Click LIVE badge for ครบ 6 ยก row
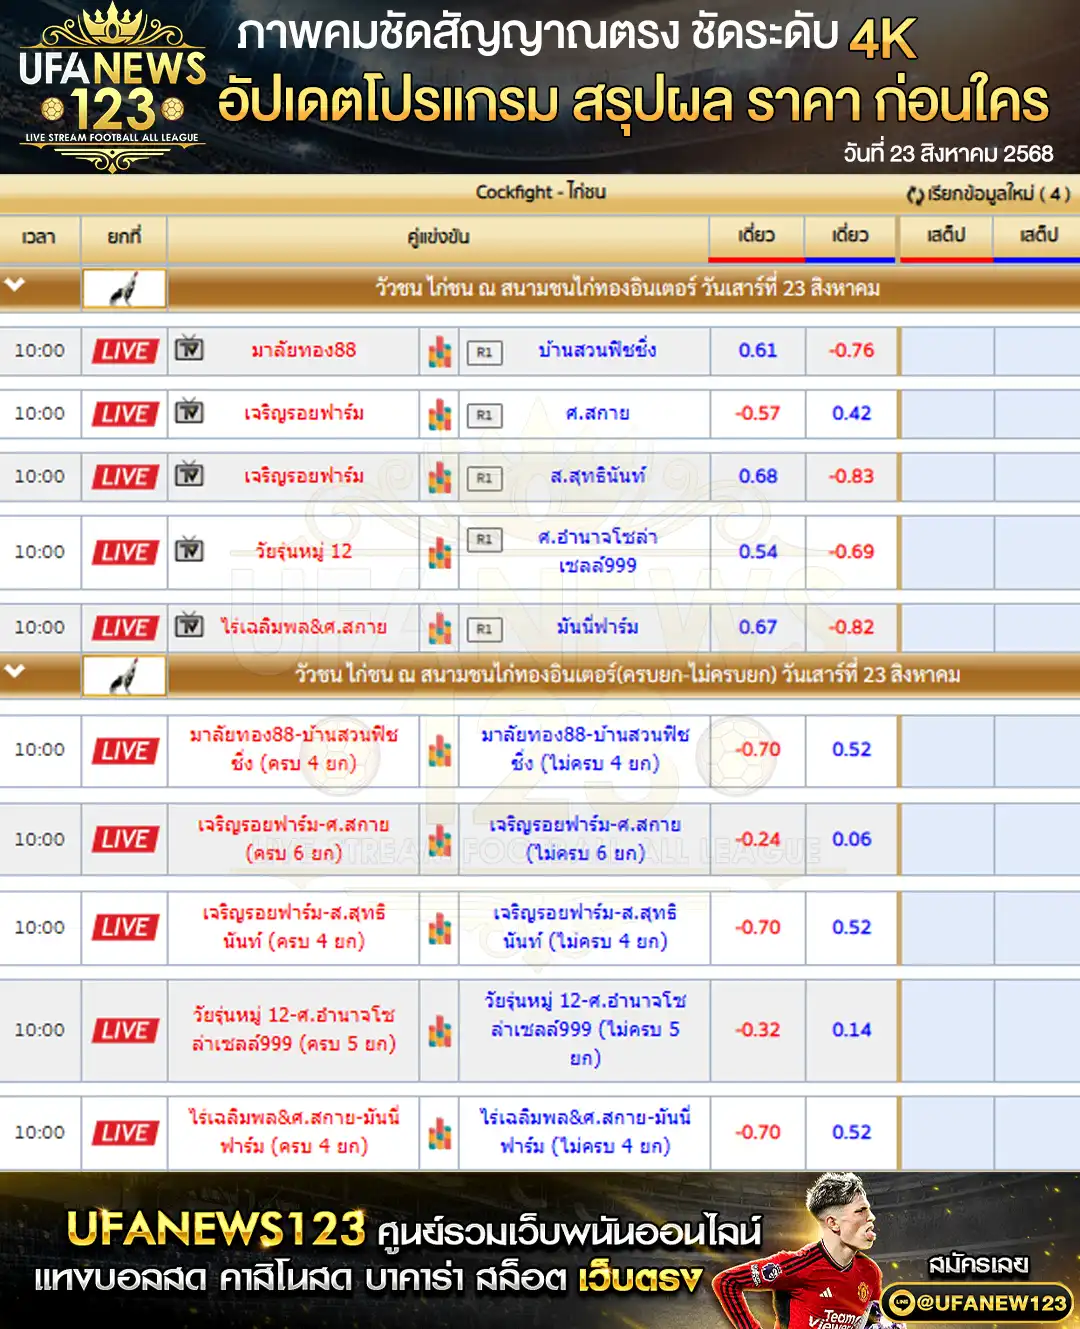This screenshot has height=1329, width=1080. click(x=125, y=839)
